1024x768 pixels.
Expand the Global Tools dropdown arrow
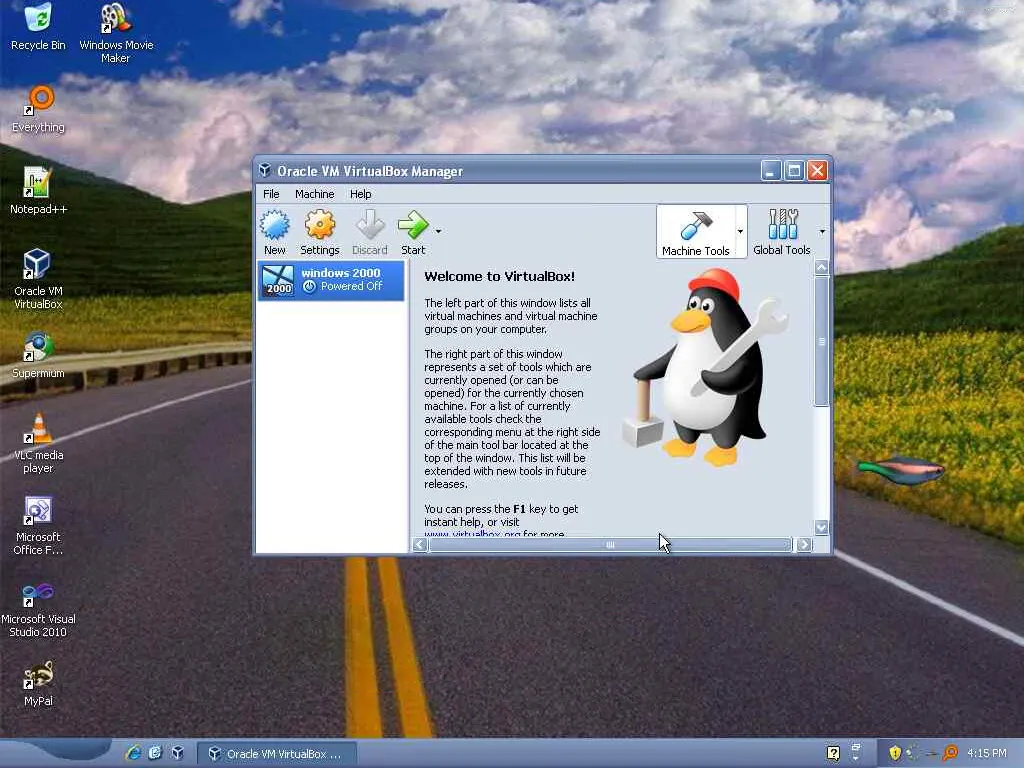822,231
